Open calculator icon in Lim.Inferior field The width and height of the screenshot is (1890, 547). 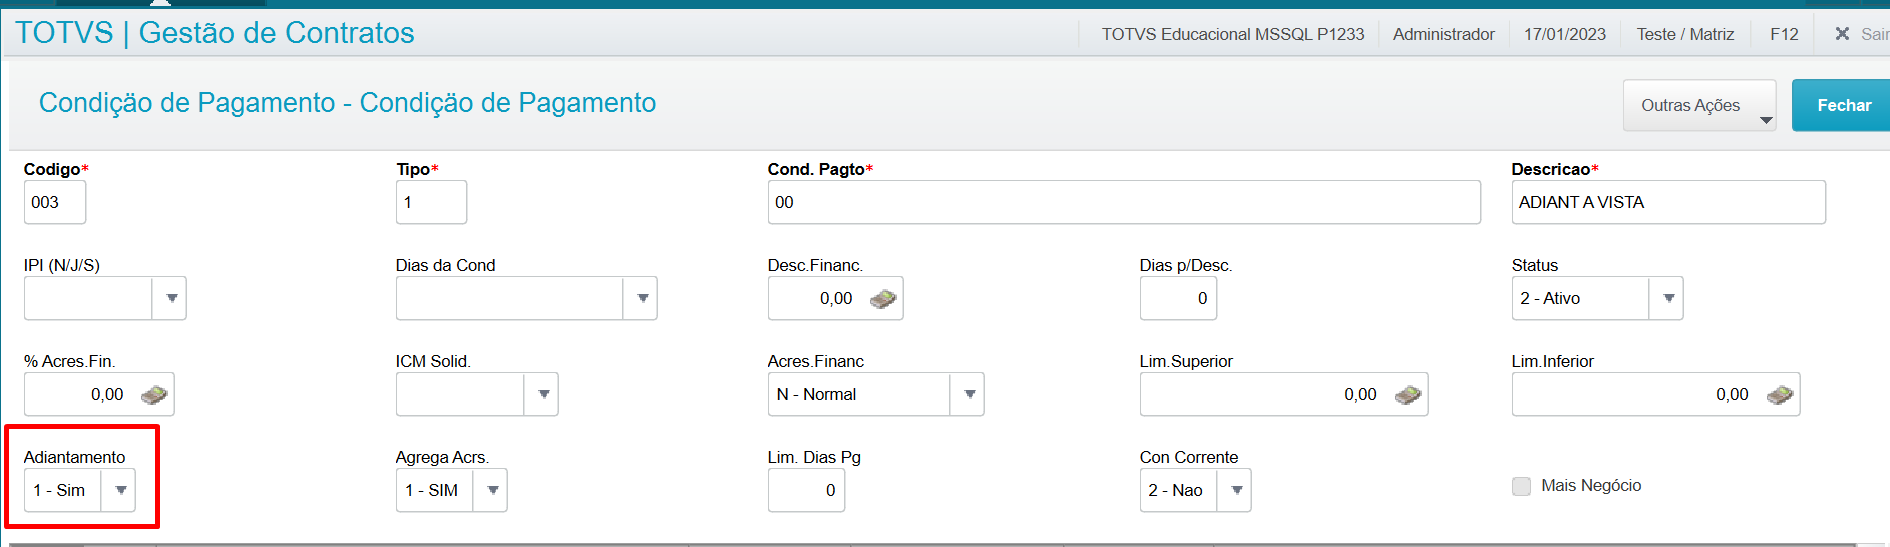pyautogui.click(x=1780, y=394)
